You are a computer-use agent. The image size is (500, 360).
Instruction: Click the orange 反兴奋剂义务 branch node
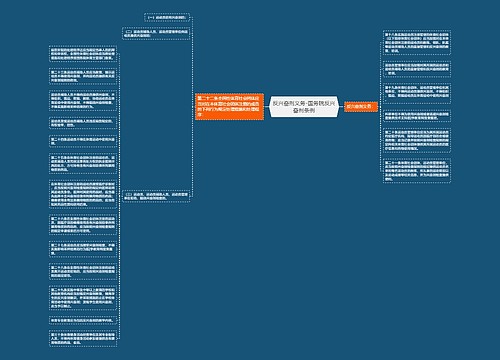point(360,107)
